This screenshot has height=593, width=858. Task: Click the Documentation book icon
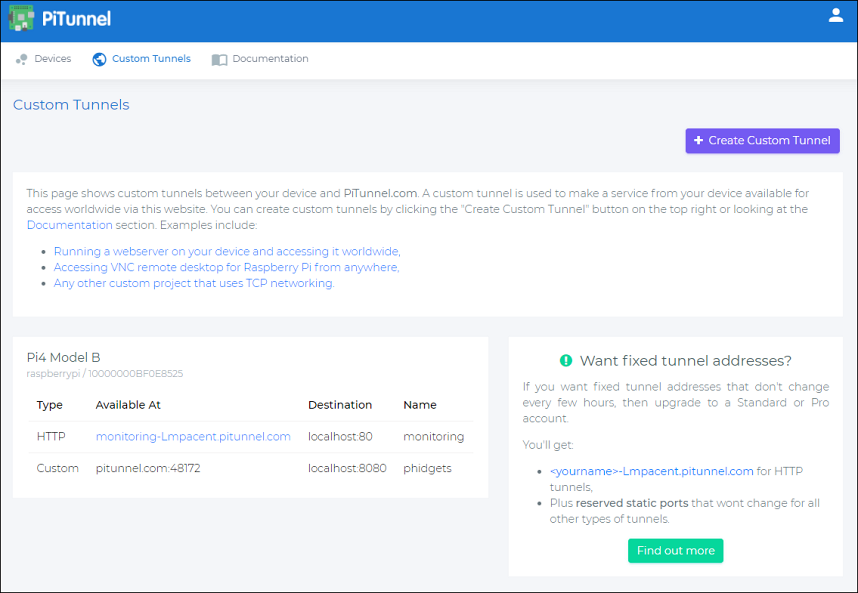point(219,60)
